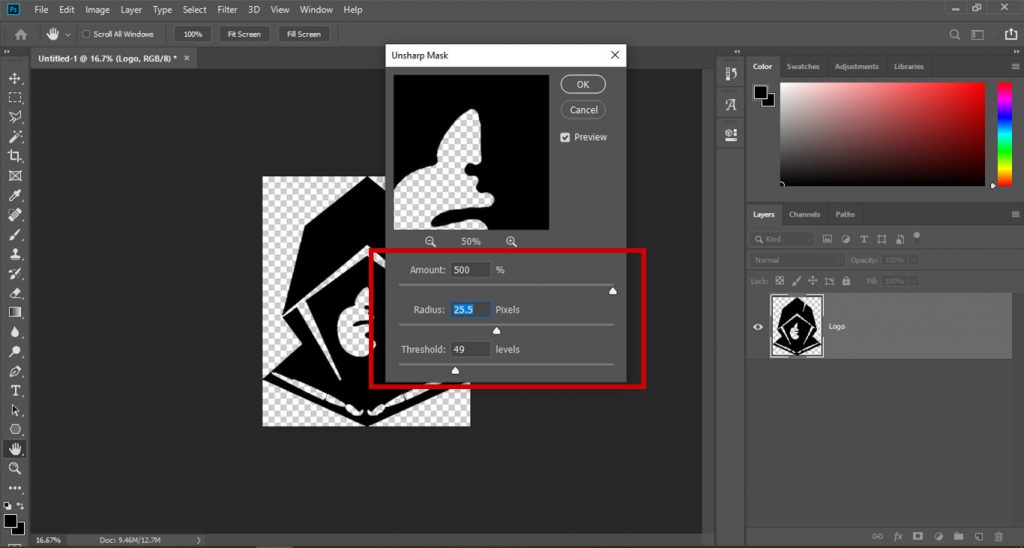Open the Hand tool preset dropdown
This screenshot has width=1024, height=548.
click(67, 35)
